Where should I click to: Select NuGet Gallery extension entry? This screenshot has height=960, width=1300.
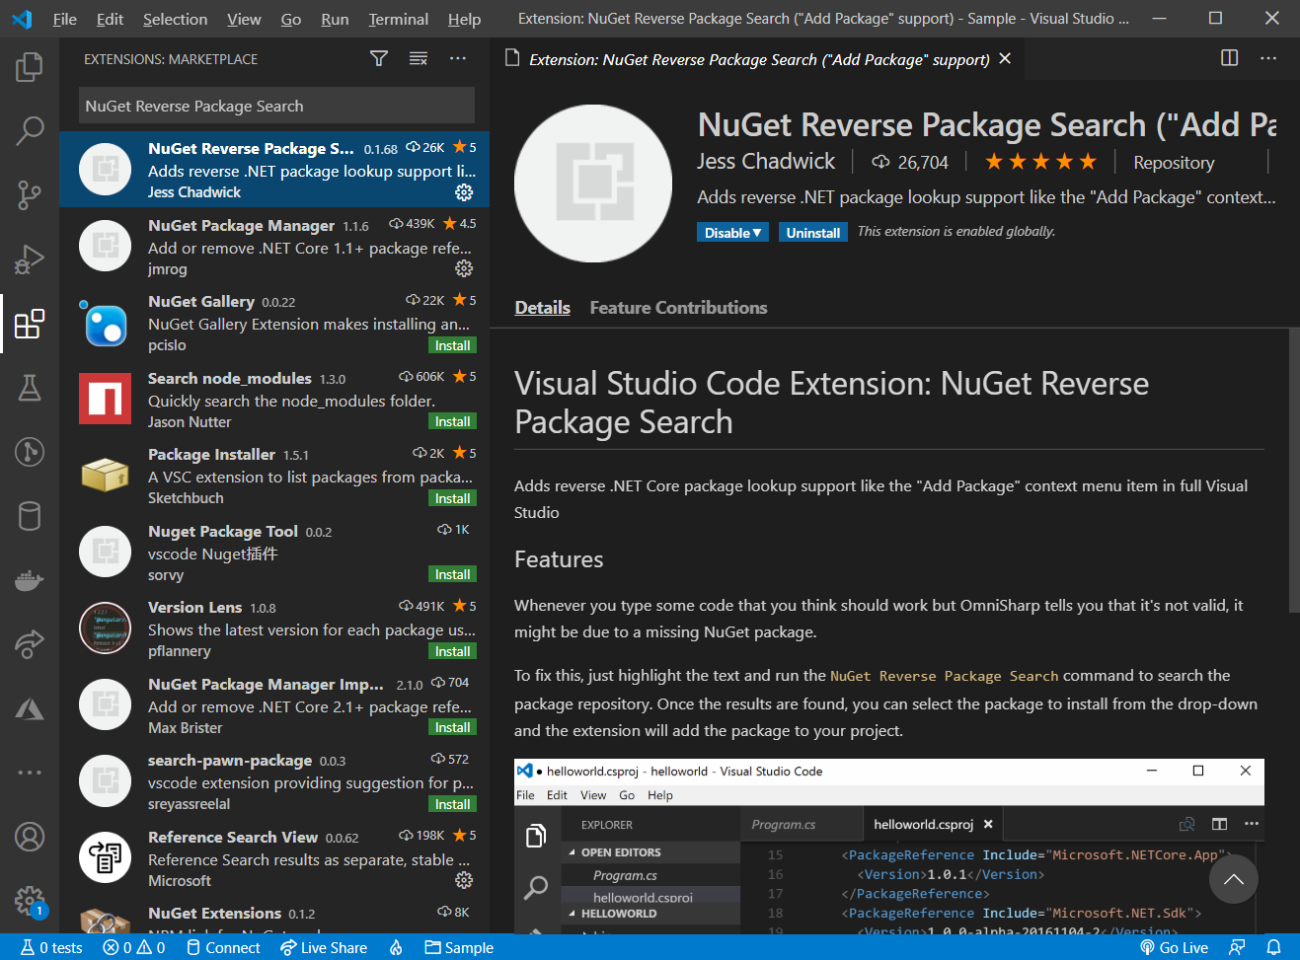click(x=274, y=322)
